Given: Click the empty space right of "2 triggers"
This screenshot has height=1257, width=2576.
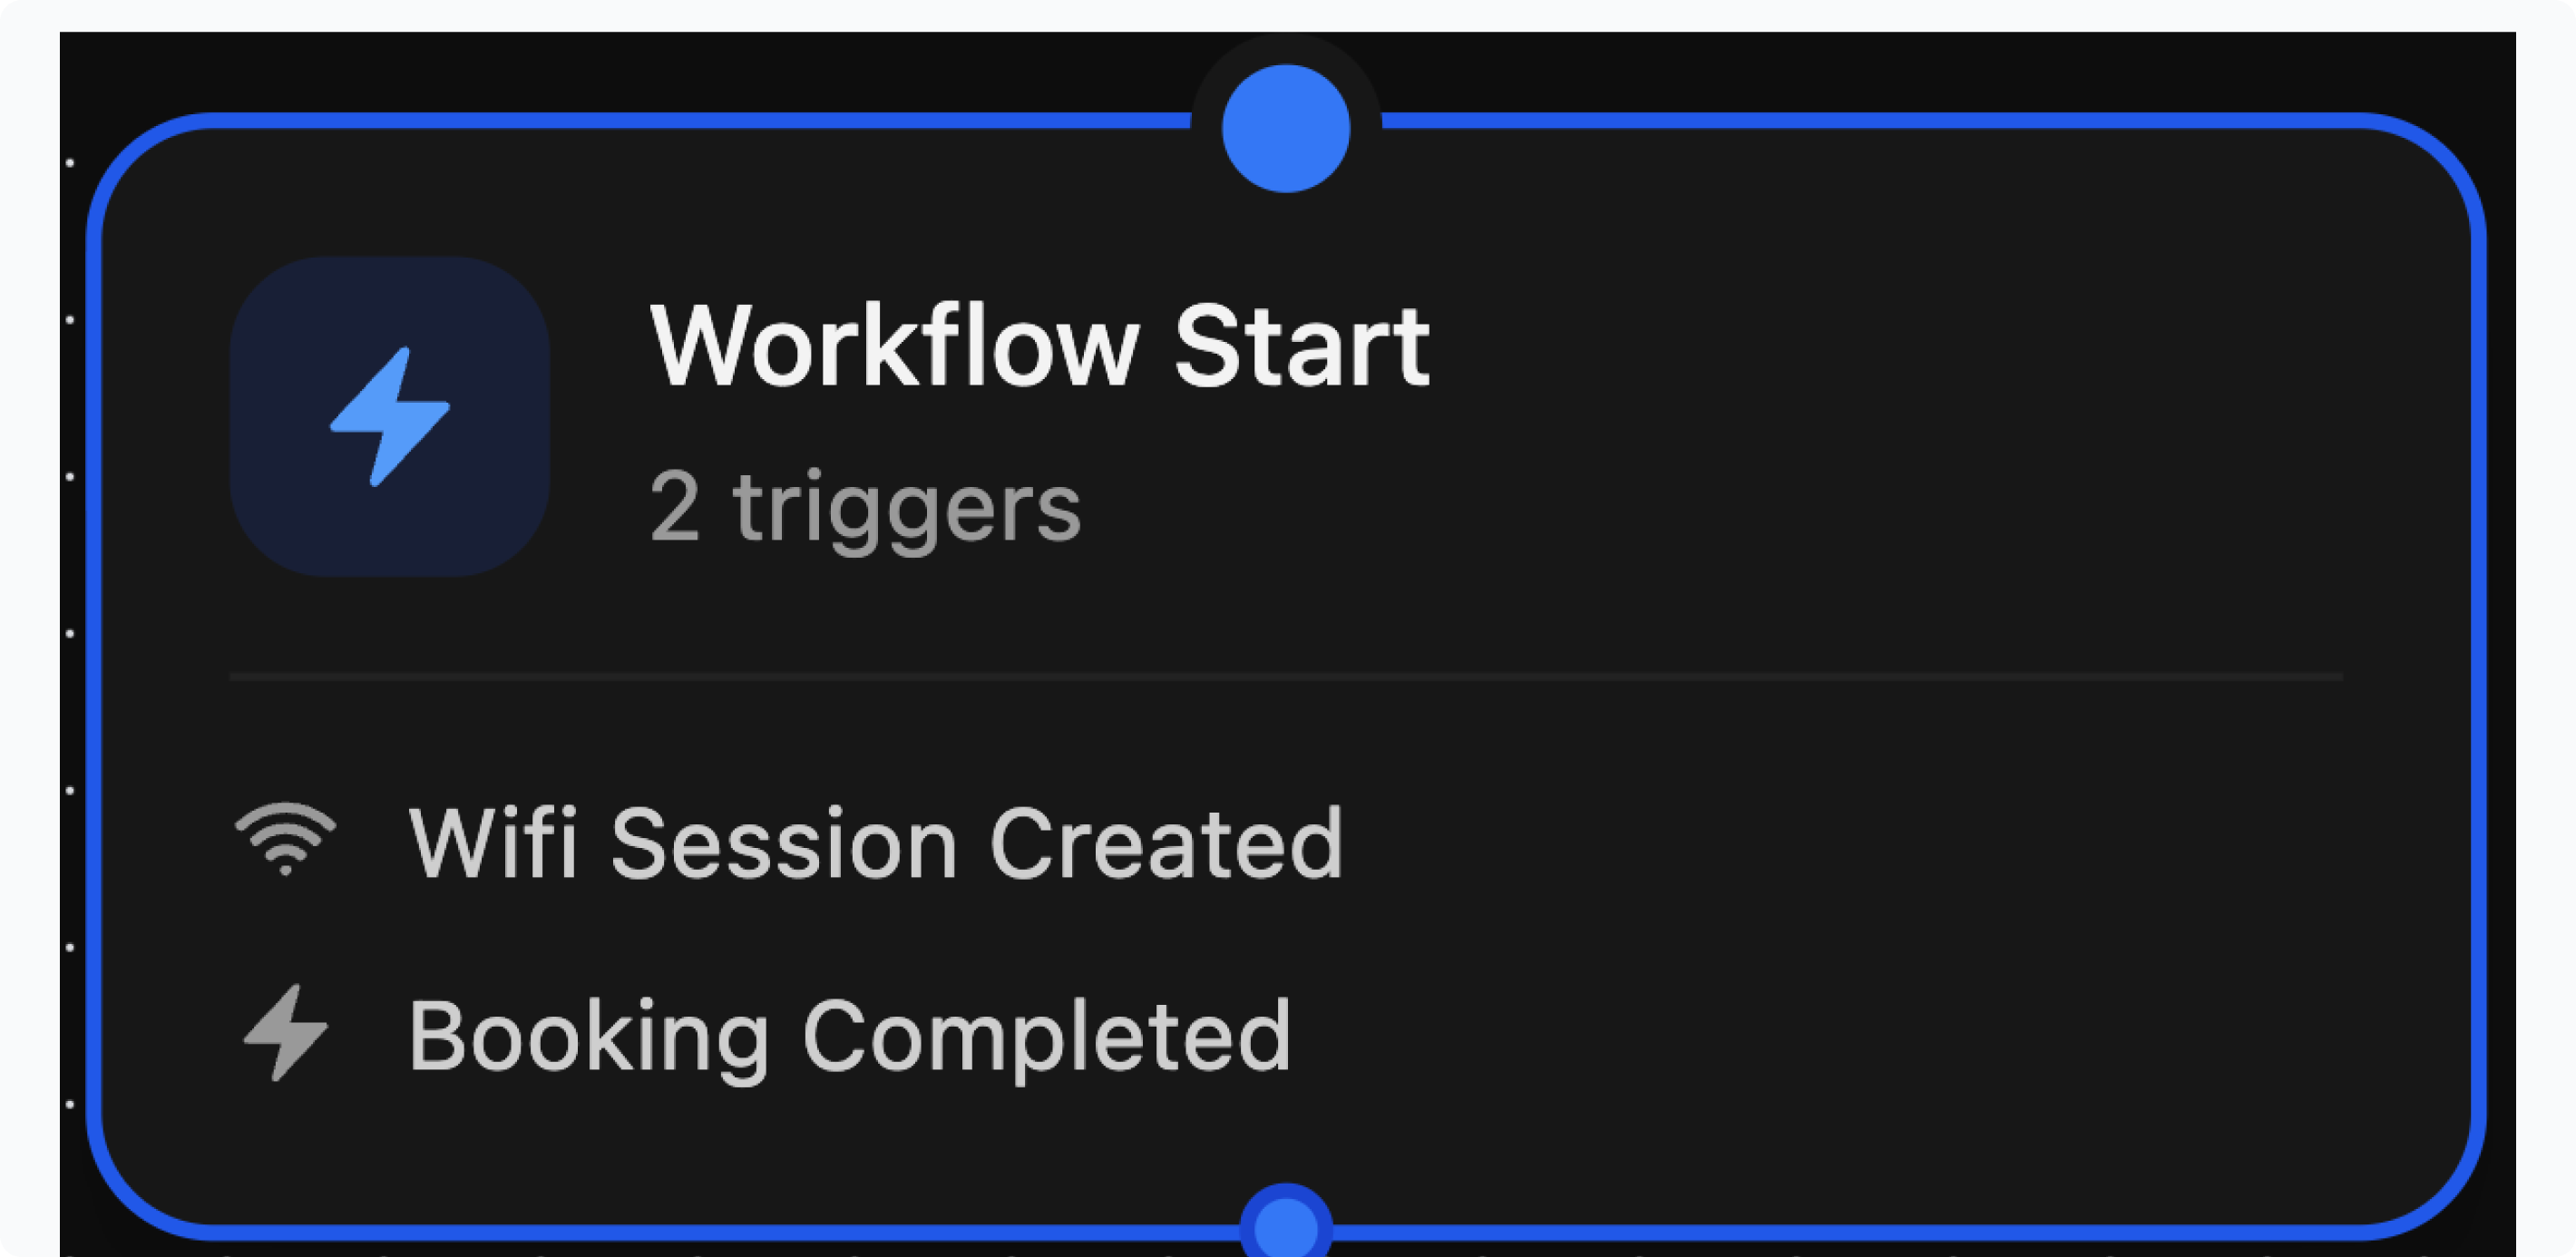Looking at the screenshot, I should pos(1700,508).
